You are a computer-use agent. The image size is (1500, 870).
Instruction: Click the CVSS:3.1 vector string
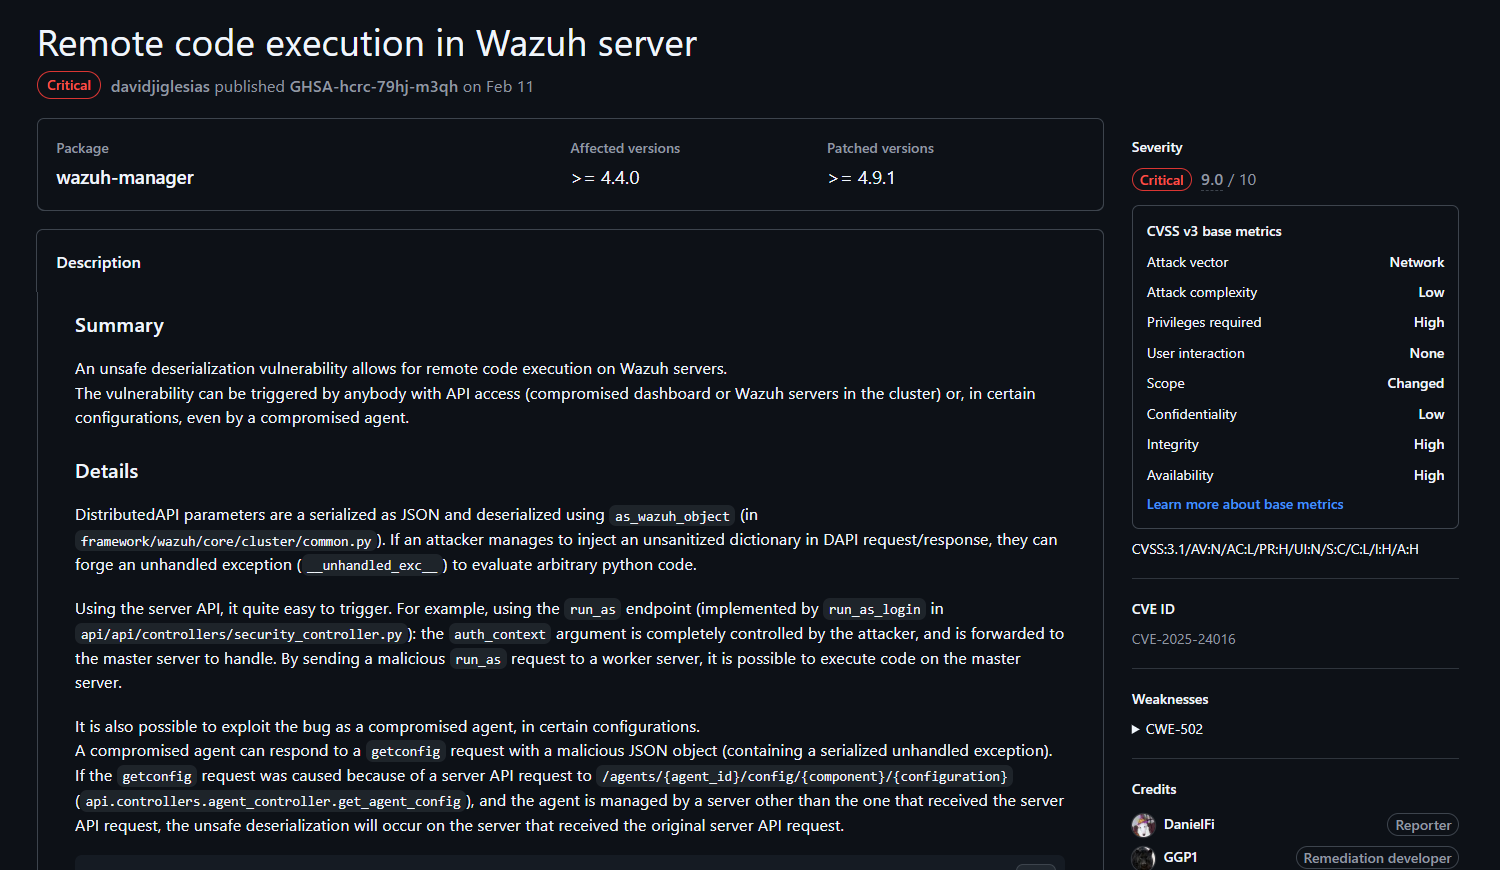(1275, 549)
